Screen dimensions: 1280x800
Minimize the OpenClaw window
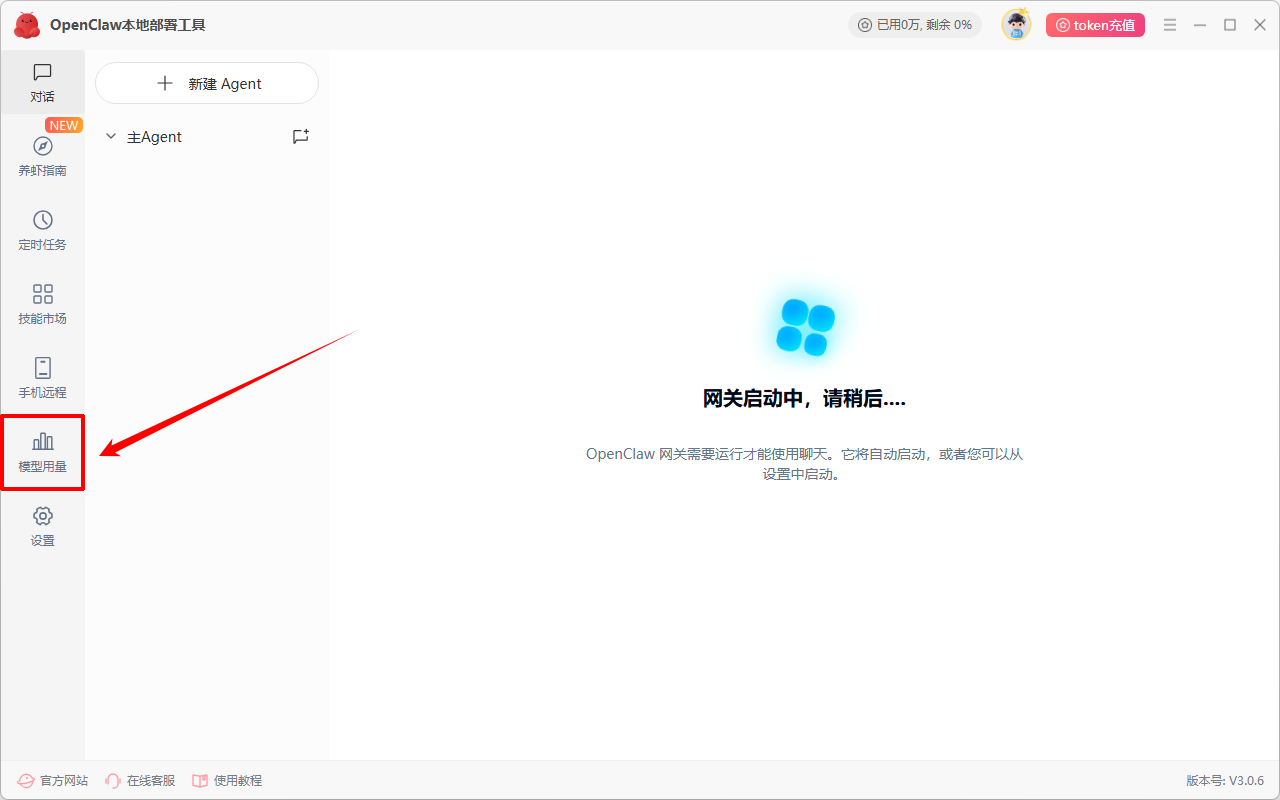[x=1200, y=25]
